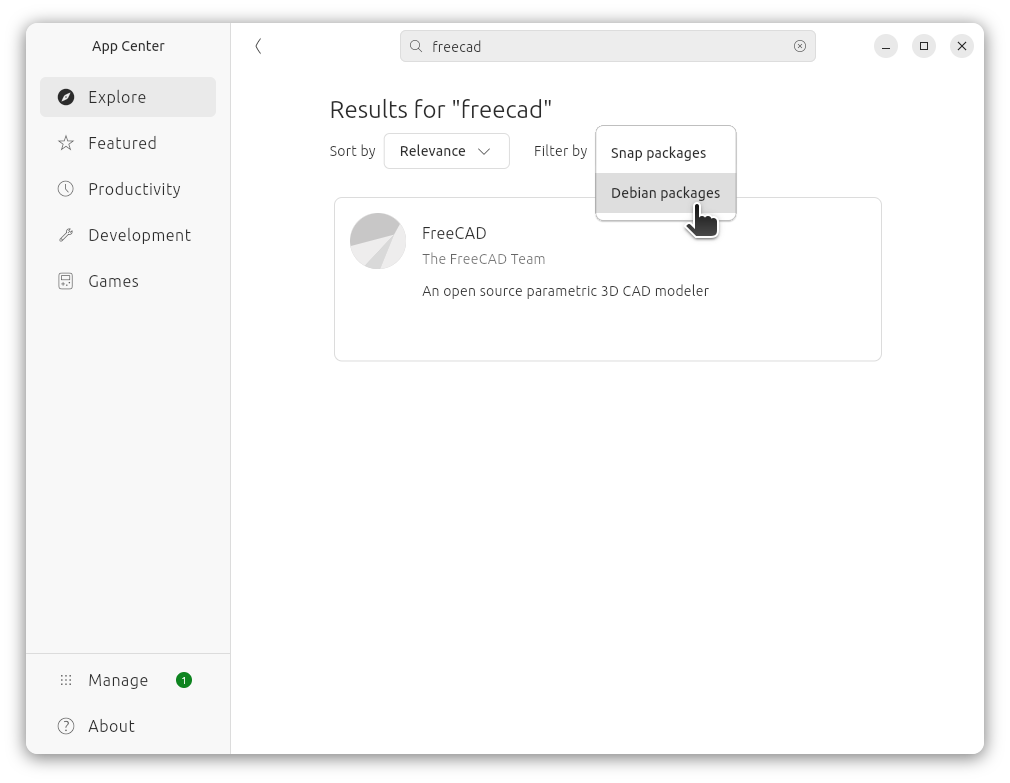Image resolution: width=1010 pixels, height=783 pixels.
Task: Click the FreeCAD app icon thumbnail
Action: (378, 241)
